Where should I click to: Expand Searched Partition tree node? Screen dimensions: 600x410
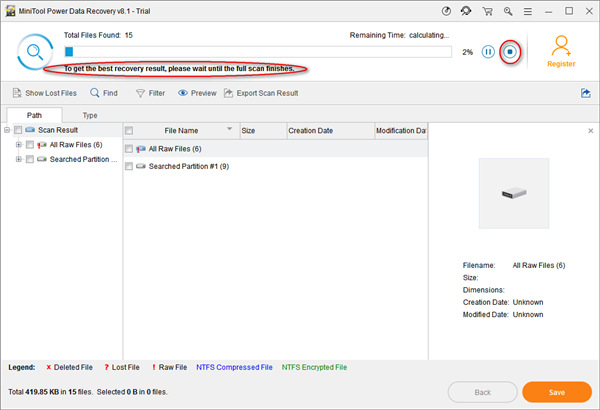click(x=18, y=159)
